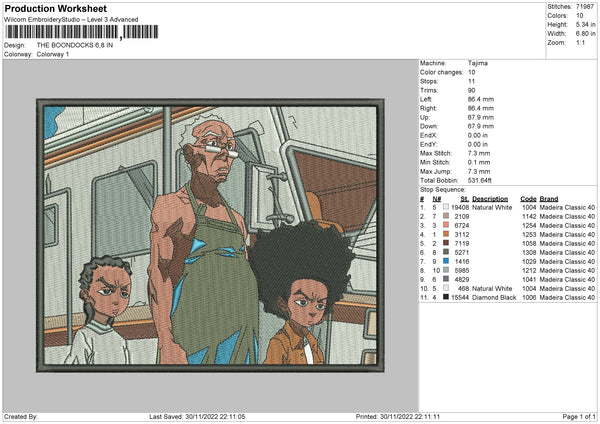Viewport: 600px width, 424px height.
Task: Click the color swatch for stop 2 (2109)
Action: pyautogui.click(x=446, y=216)
